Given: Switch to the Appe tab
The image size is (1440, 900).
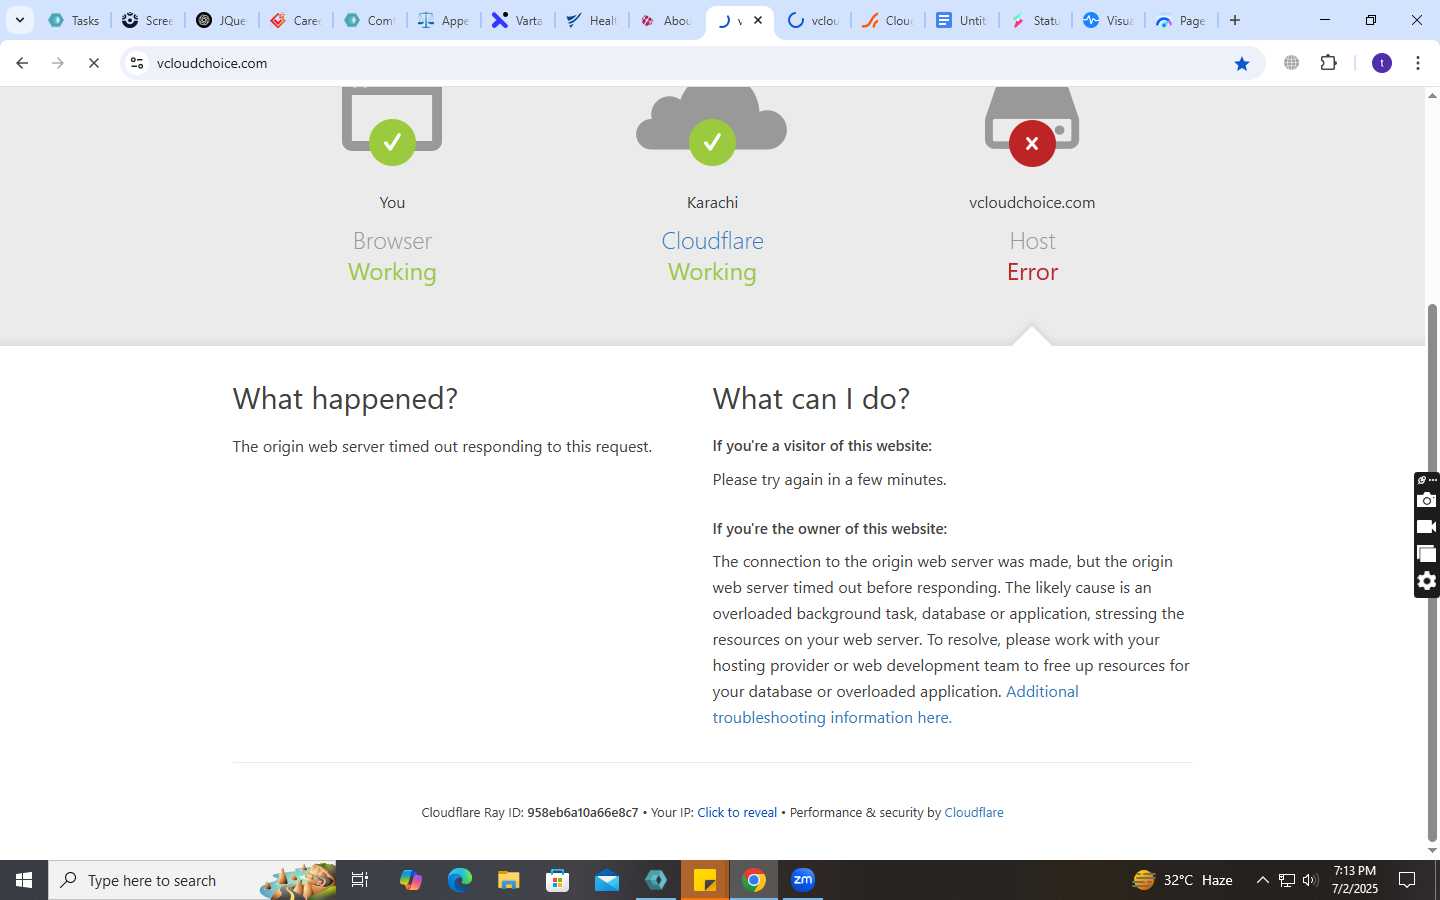Looking at the screenshot, I should (443, 20).
